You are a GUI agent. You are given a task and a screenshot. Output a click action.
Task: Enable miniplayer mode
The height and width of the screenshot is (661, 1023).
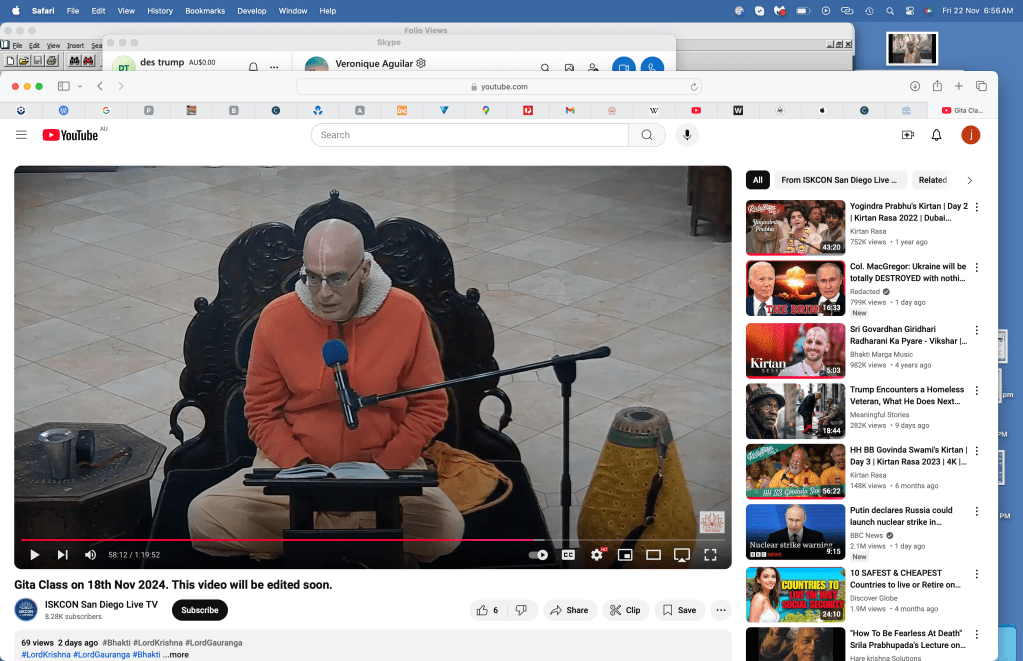625,554
